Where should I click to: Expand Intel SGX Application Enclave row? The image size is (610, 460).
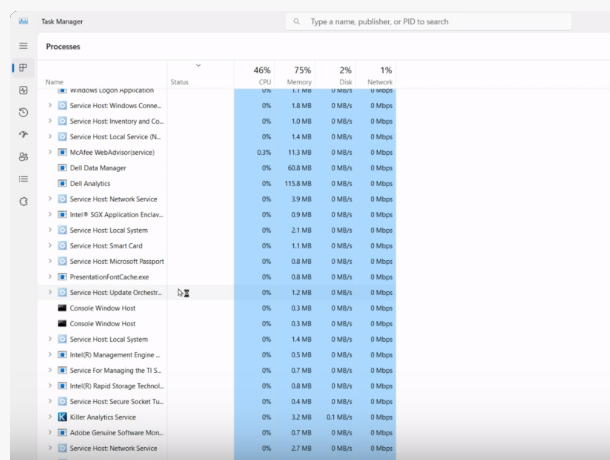point(50,214)
